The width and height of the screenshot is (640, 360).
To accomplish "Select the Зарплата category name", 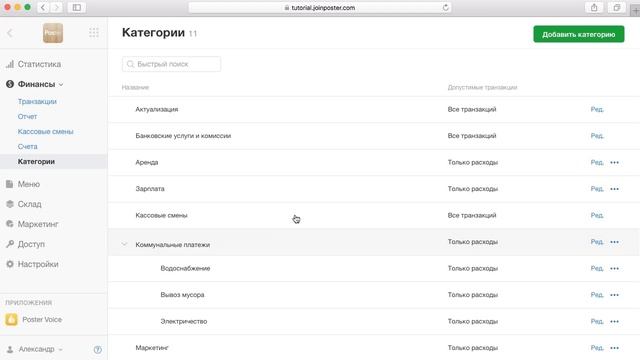I will click(150, 189).
